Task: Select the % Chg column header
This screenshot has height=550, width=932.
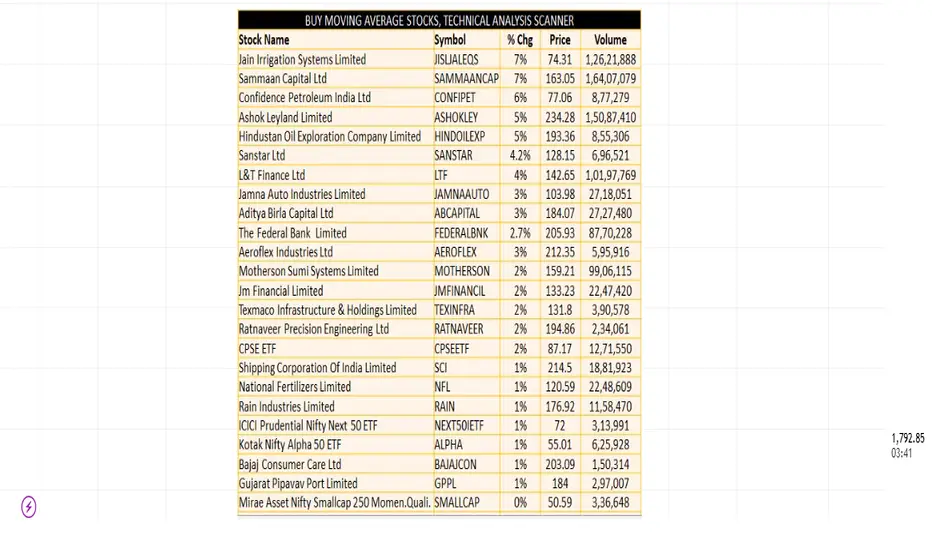Action: pyautogui.click(x=520, y=40)
